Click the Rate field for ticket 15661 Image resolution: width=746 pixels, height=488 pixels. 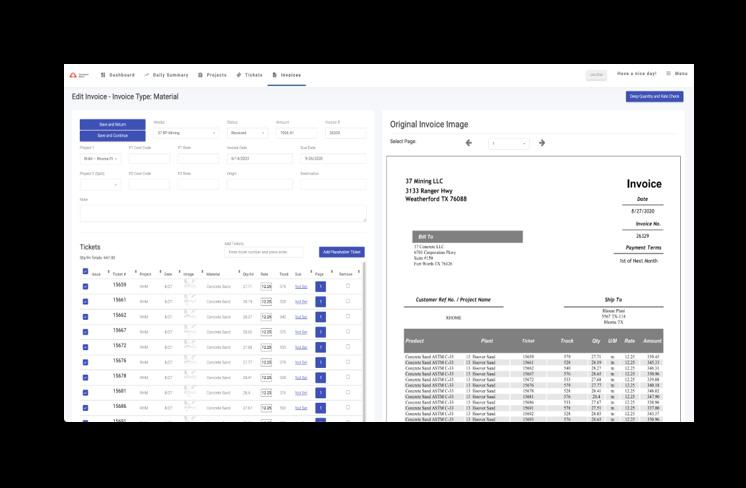click(x=266, y=302)
